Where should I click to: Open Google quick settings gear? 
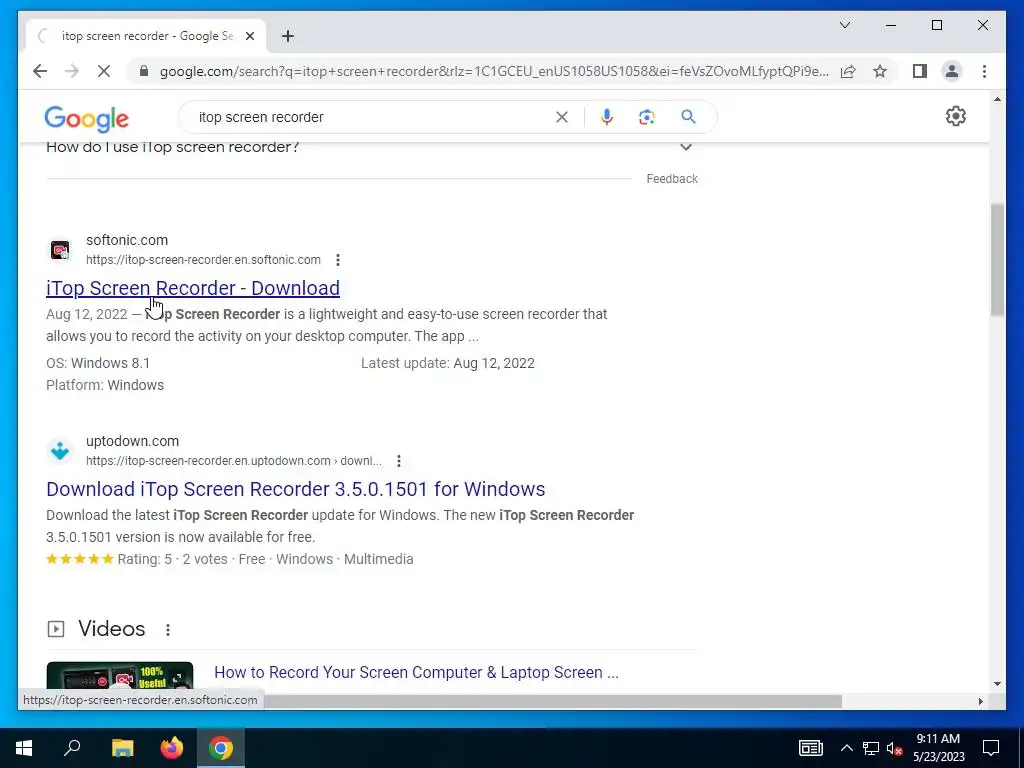click(955, 116)
